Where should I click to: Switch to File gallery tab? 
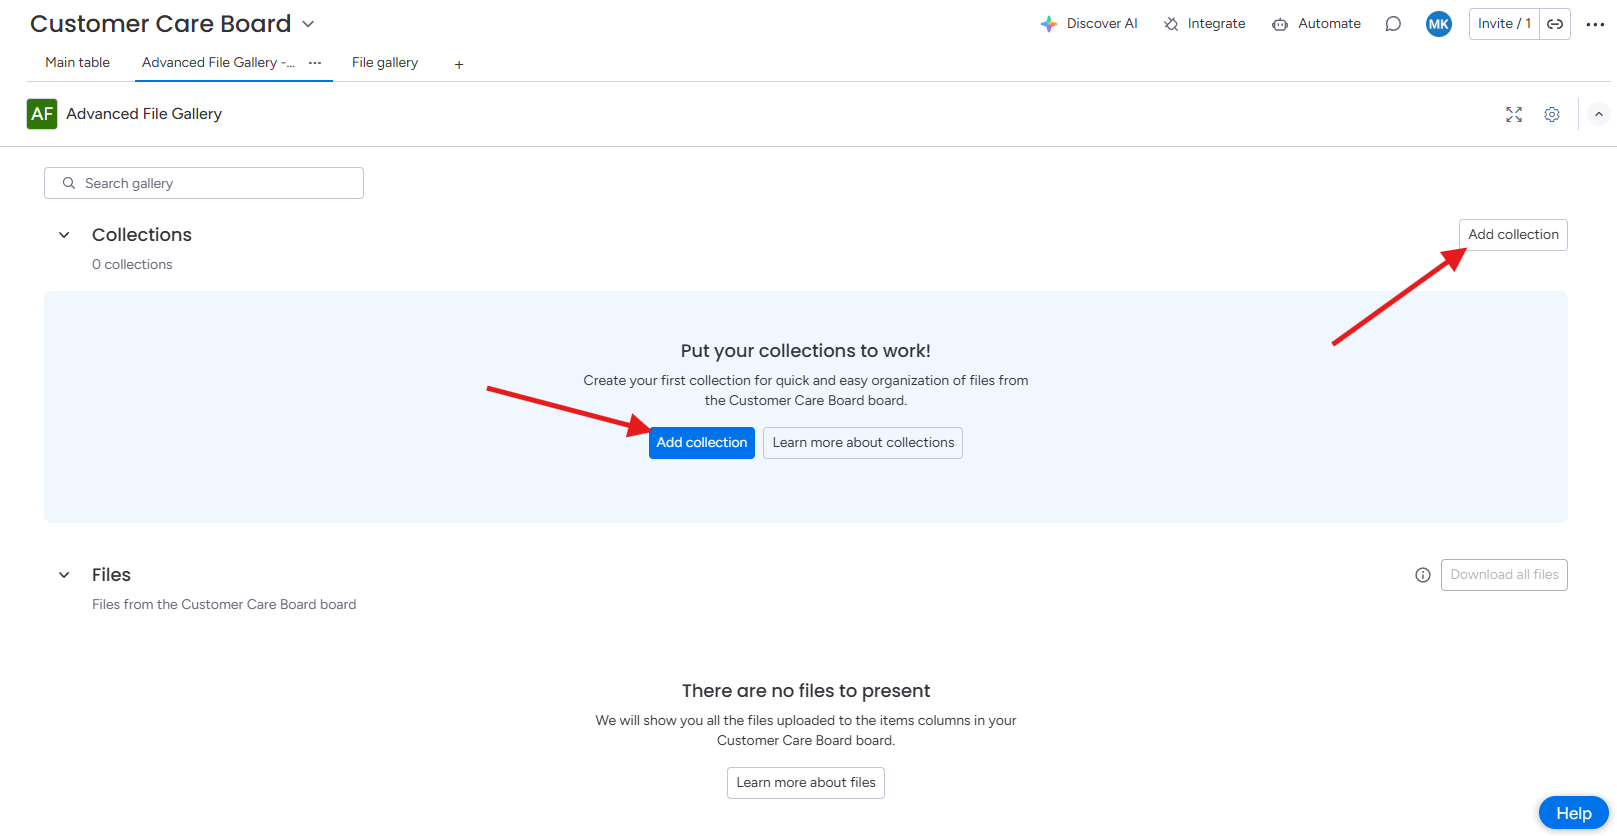385,62
